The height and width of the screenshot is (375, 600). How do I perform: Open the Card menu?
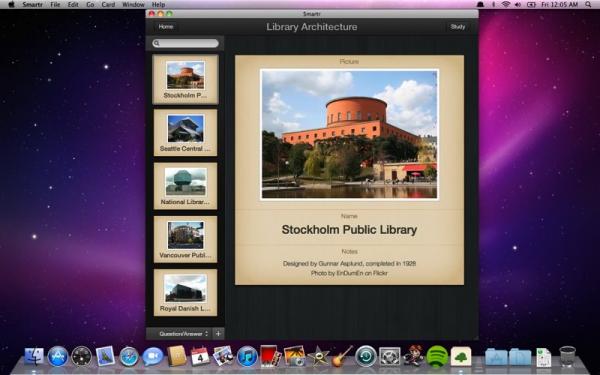tap(108, 5)
